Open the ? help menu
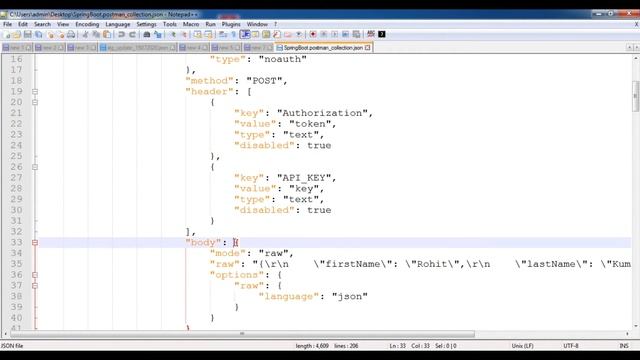This screenshot has height=360, width=640. coord(276,24)
